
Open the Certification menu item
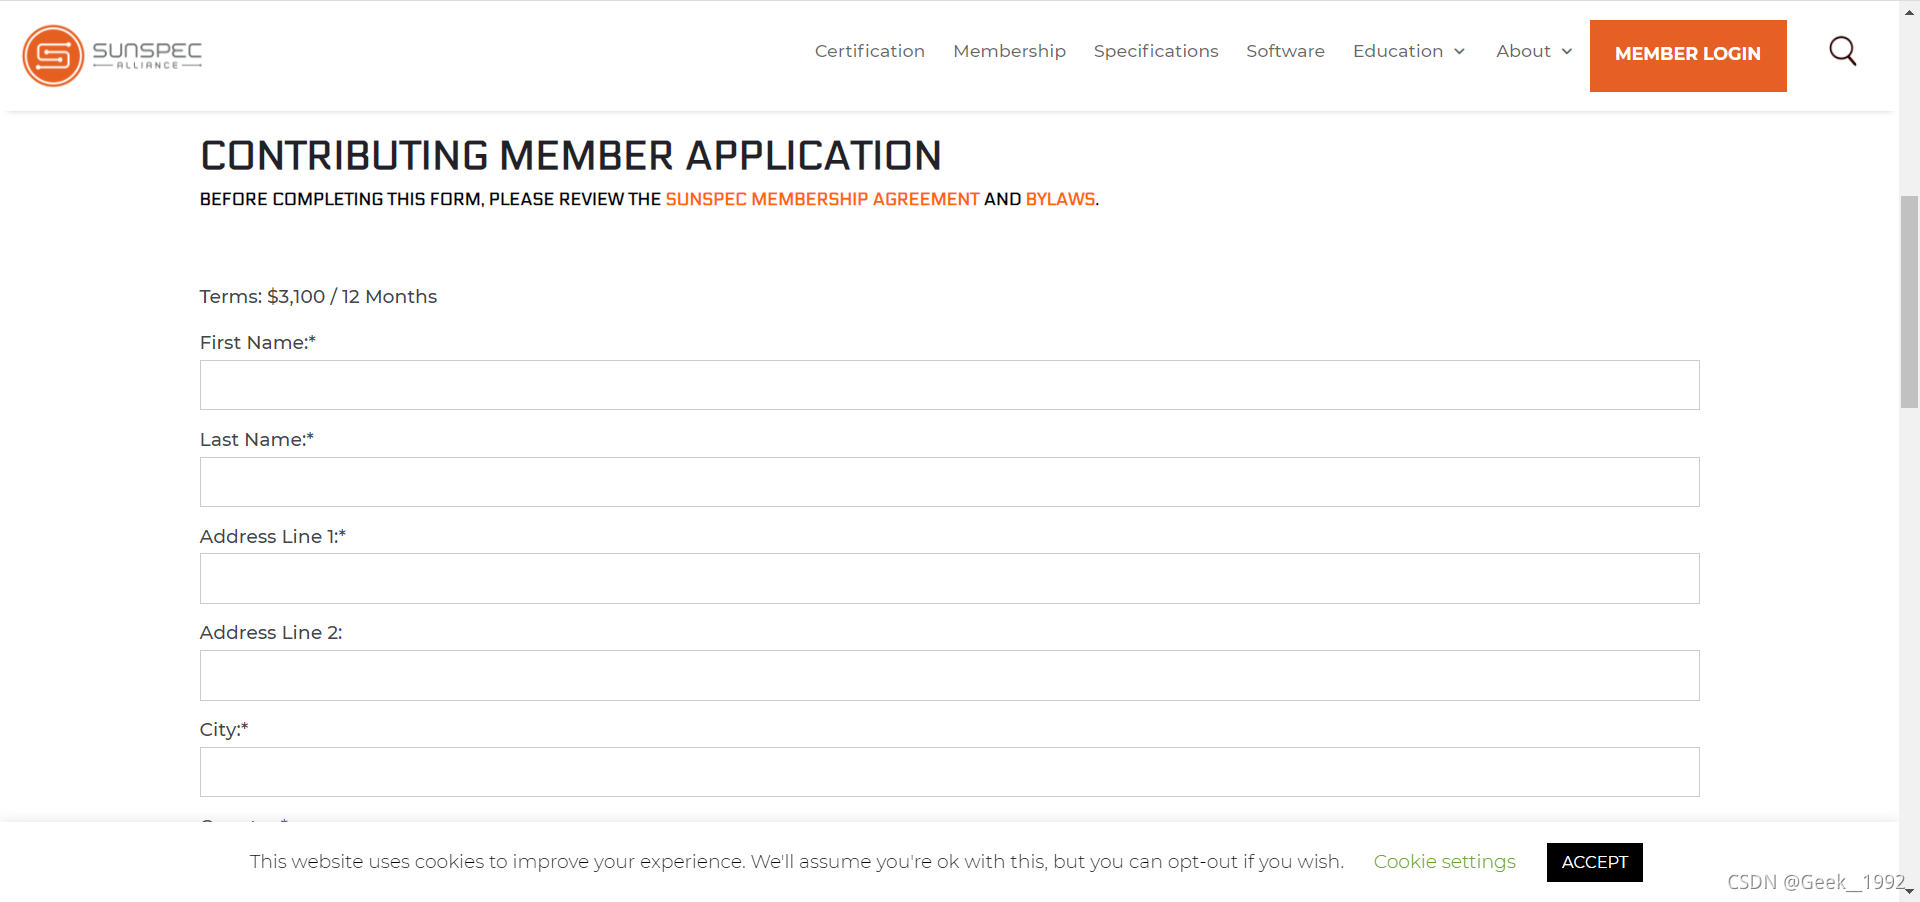(x=869, y=51)
